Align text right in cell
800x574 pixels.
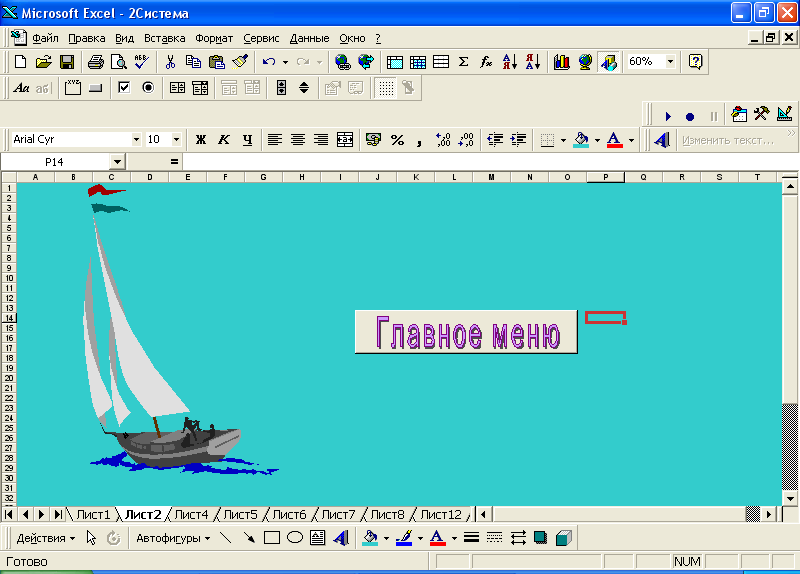(321, 139)
